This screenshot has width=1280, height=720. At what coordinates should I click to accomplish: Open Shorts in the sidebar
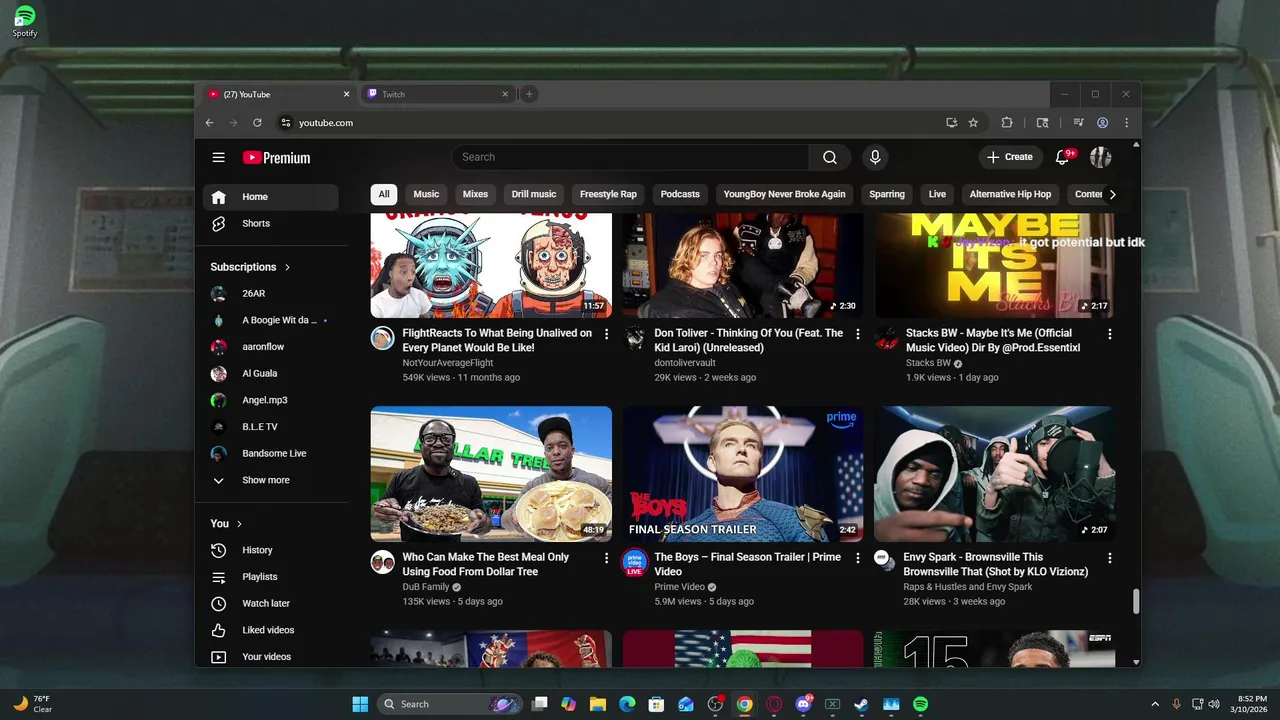(x=271, y=223)
